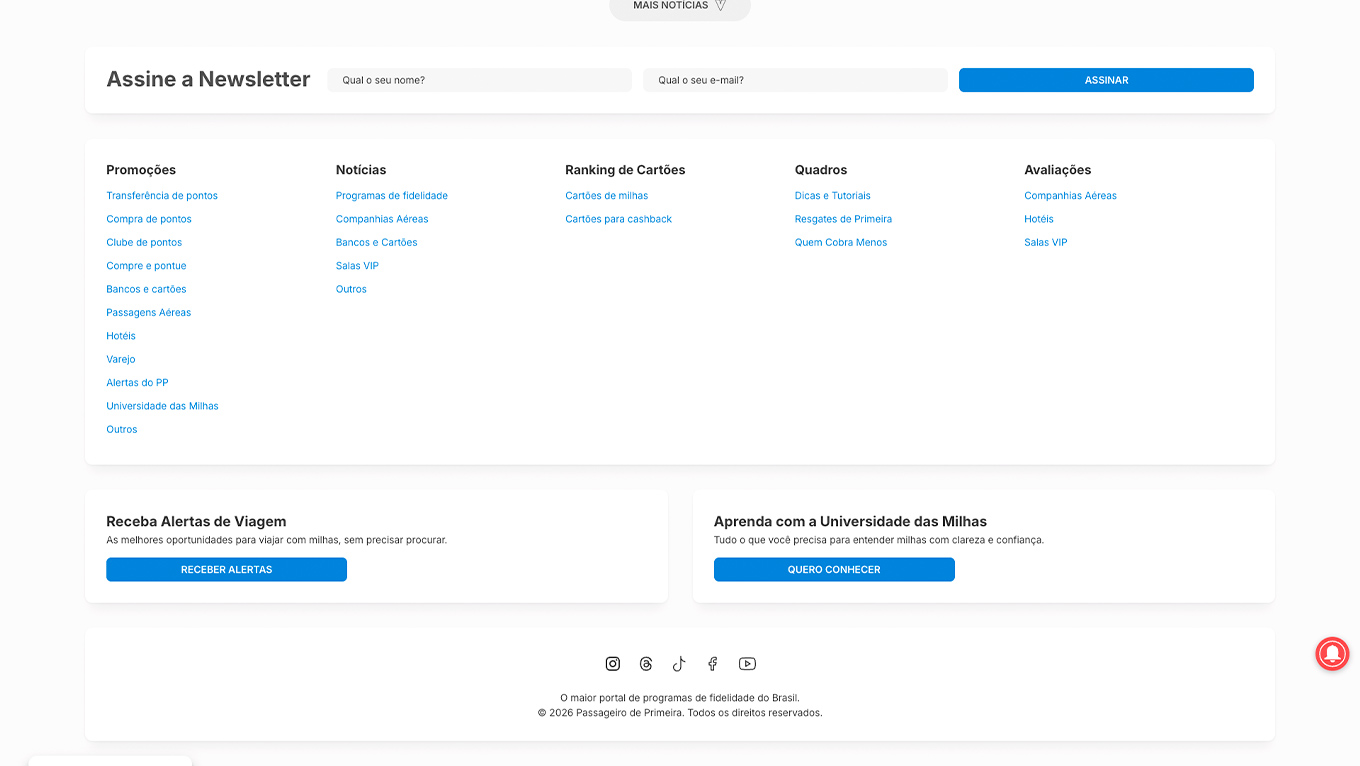Open the Threads social icon
The image size is (1360, 766).
coord(646,664)
